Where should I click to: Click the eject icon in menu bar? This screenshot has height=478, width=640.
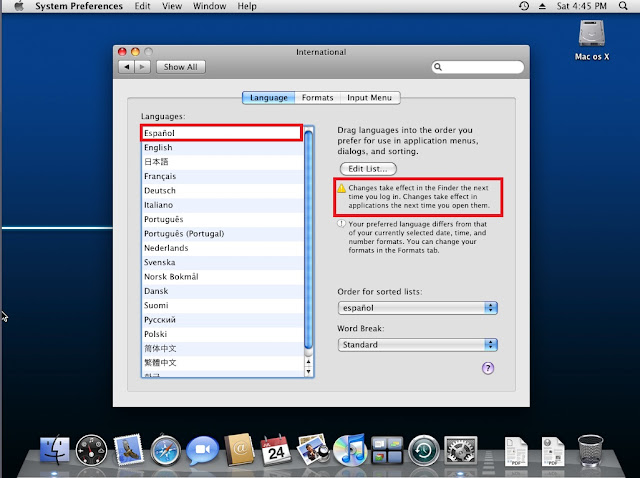pos(542,6)
